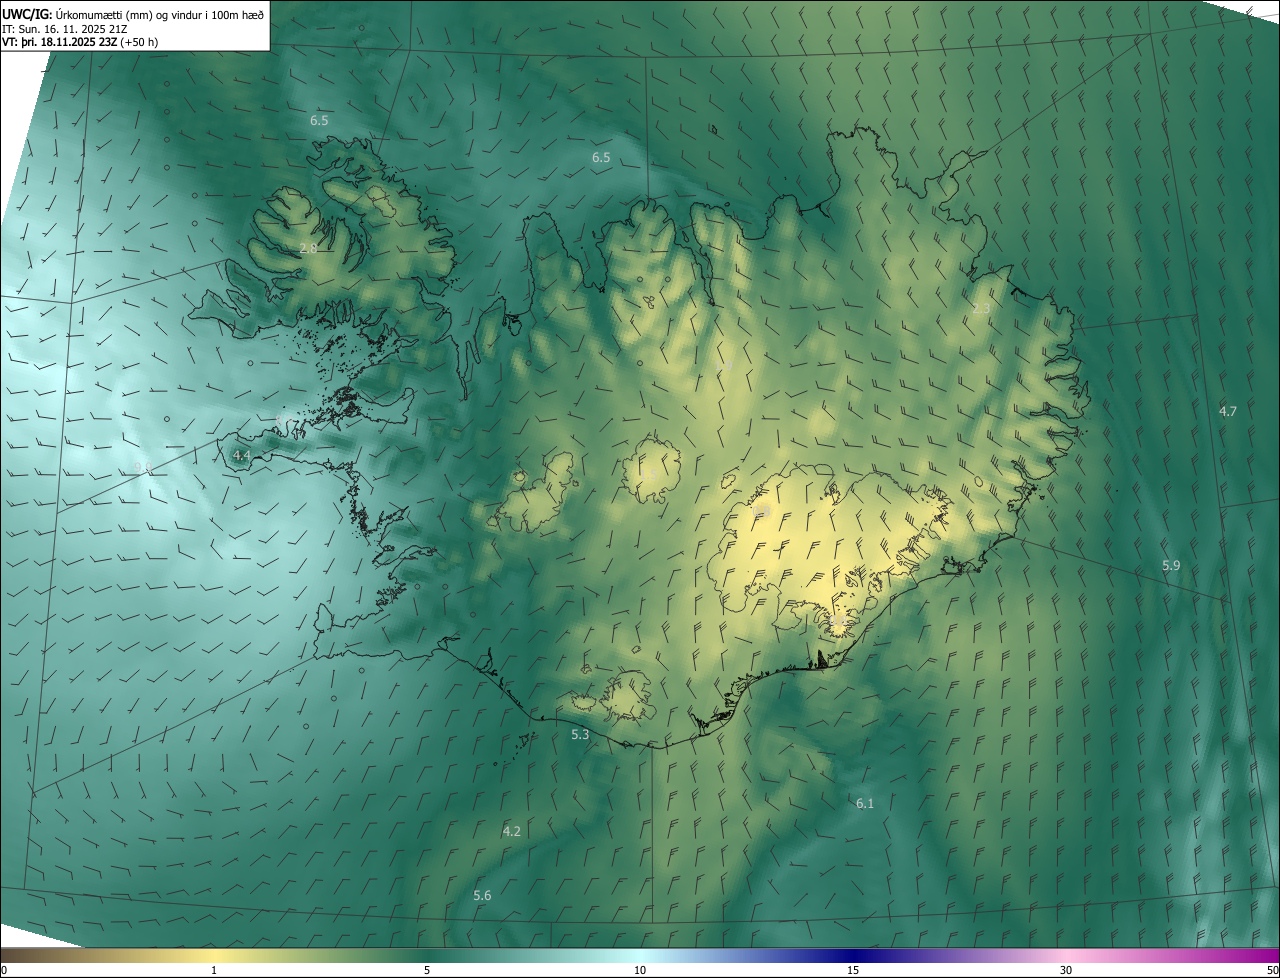
Task: Click the 2.3 value in northeast Iceland
Action: [981, 309]
